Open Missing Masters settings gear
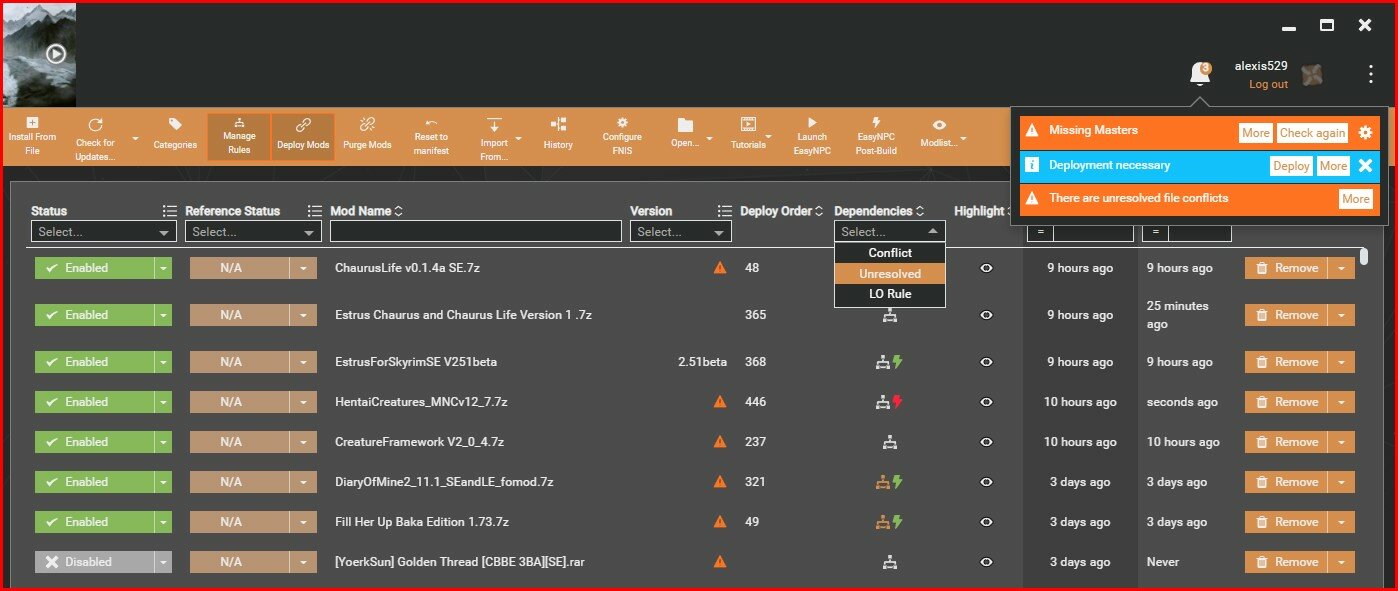The height and width of the screenshot is (591, 1398). point(1365,133)
